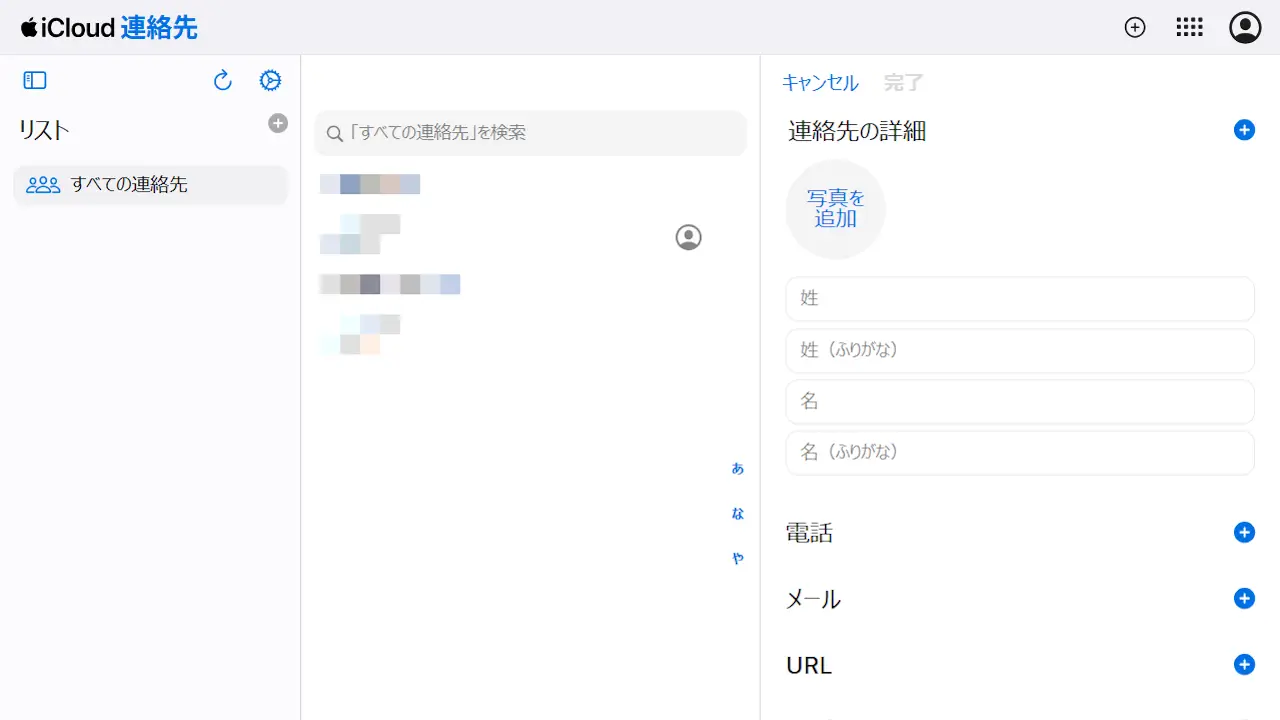Click the 姓 last name field

tap(1020, 299)
